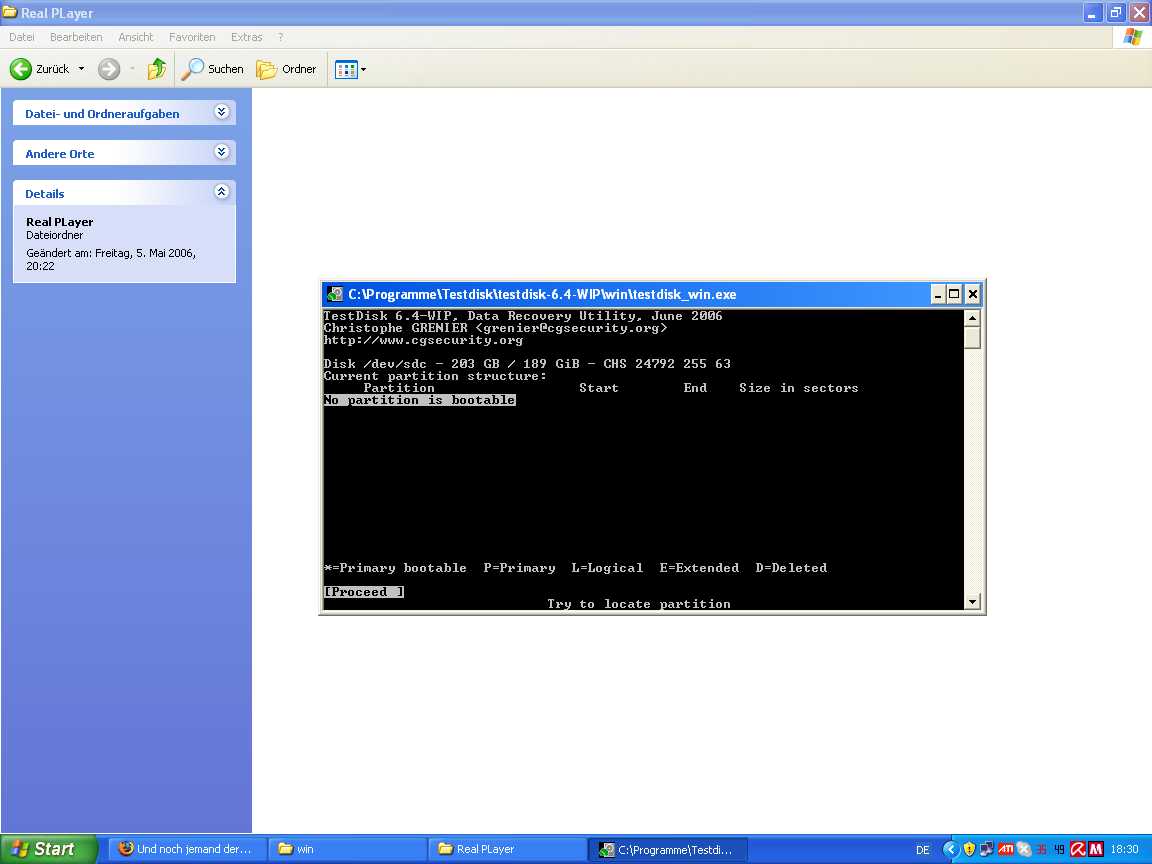This screenshot has height=864, width=1152.
Task: Click the yellow security shield tray icon
Action: point(969,850)
